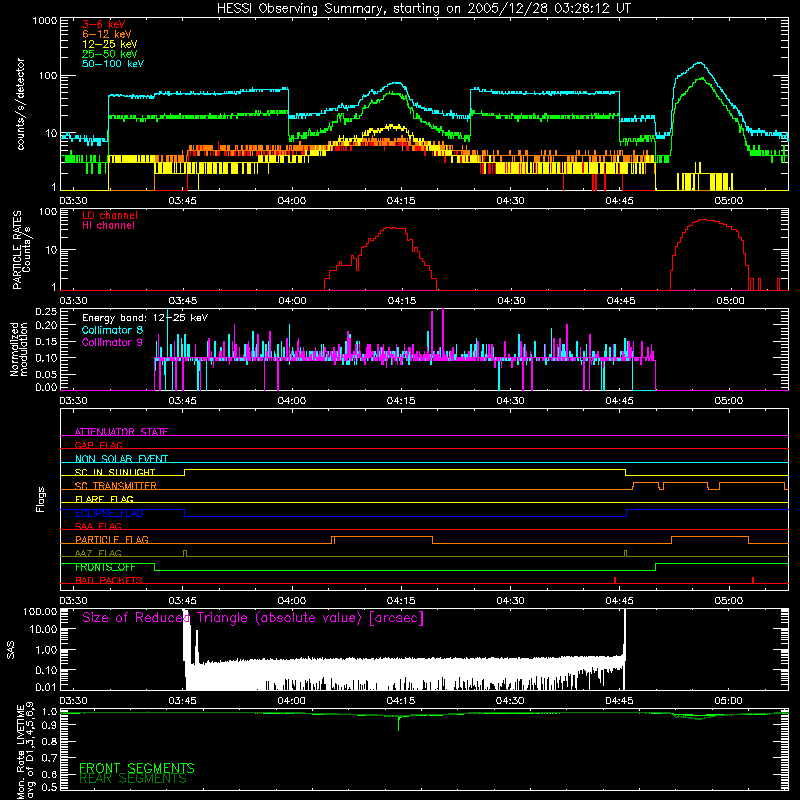Select the GAP FLAG label
800x800 pixels.
[x=98, y=445]
